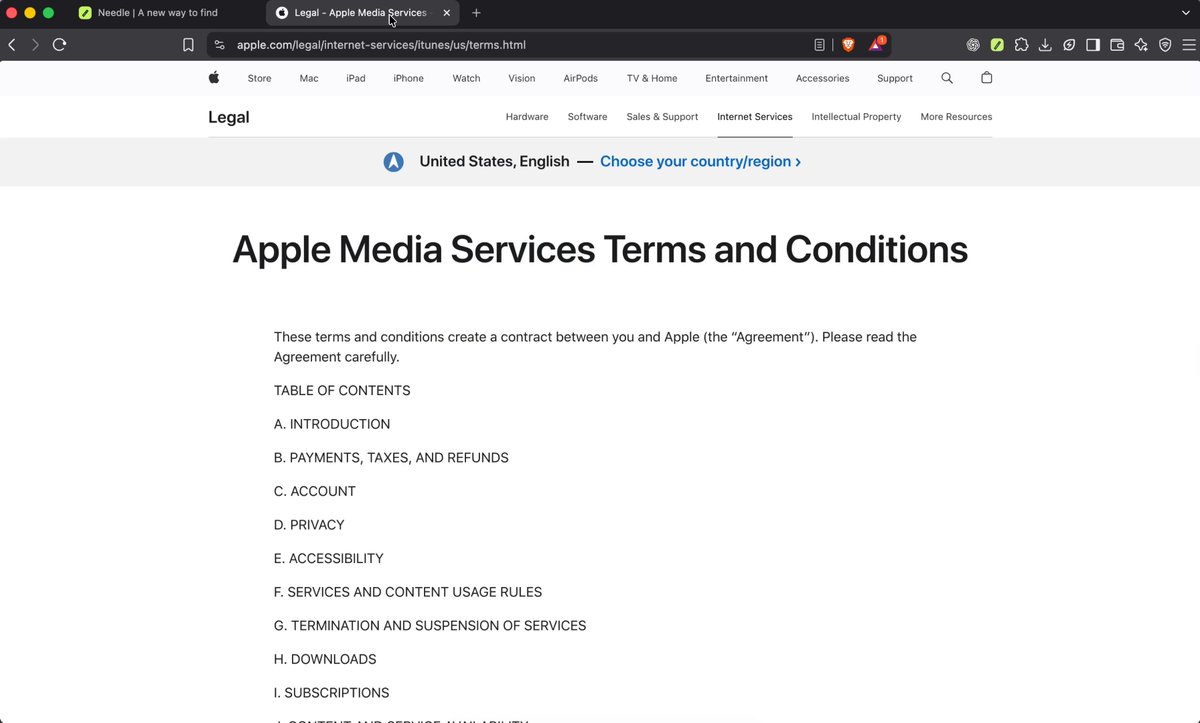Open AirPods menu item
The width and height of the screenshot is (1200, 723).
[580, 78]
